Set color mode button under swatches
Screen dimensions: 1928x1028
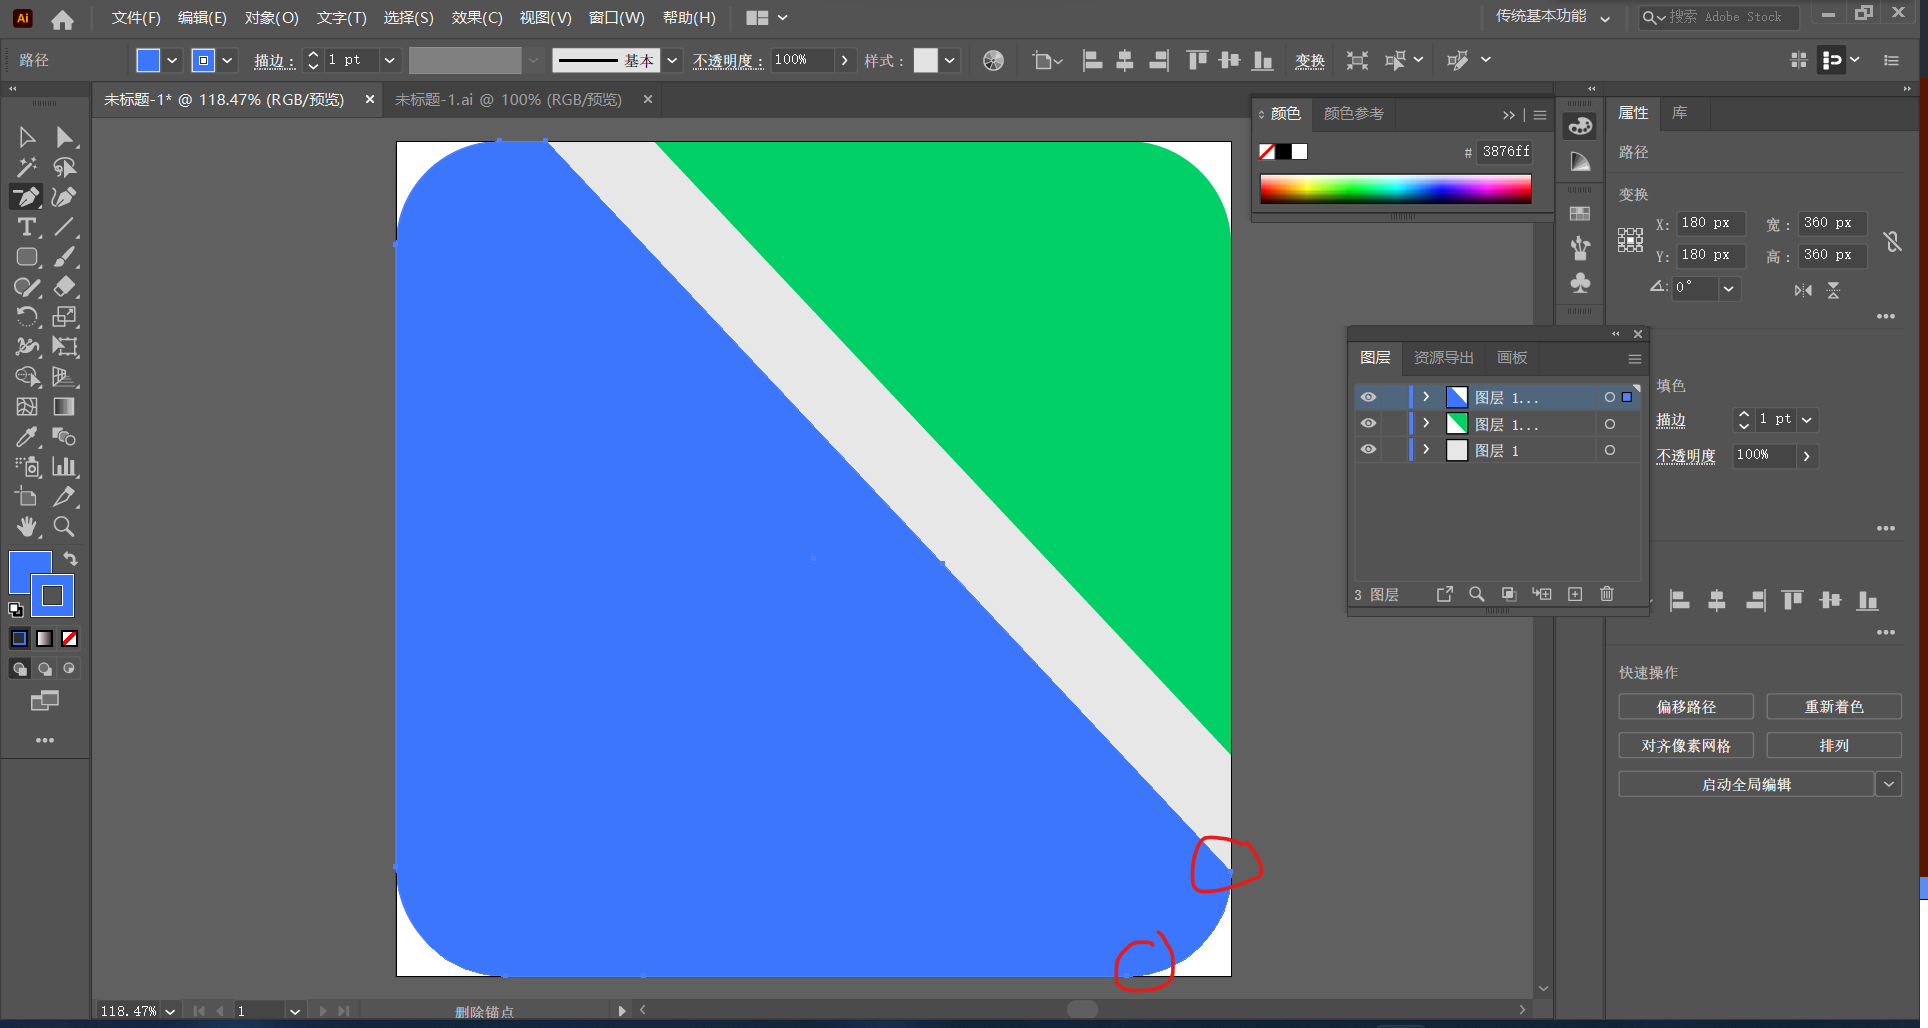click(x=19, y=638)
